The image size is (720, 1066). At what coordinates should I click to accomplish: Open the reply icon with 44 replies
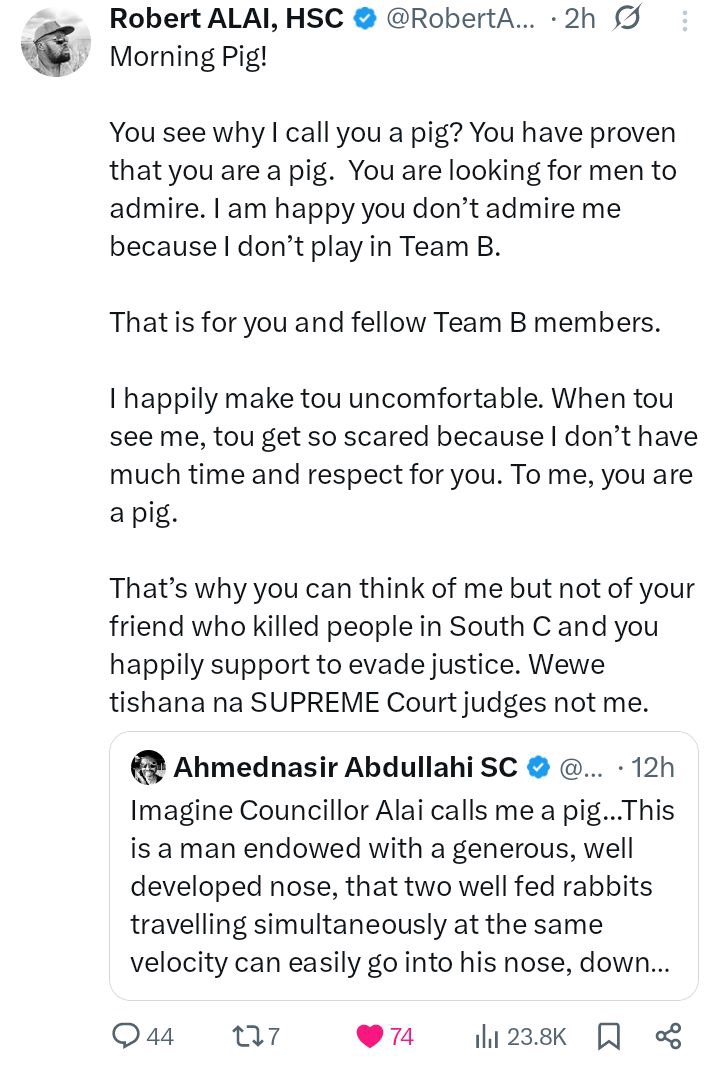point(125,1036)
